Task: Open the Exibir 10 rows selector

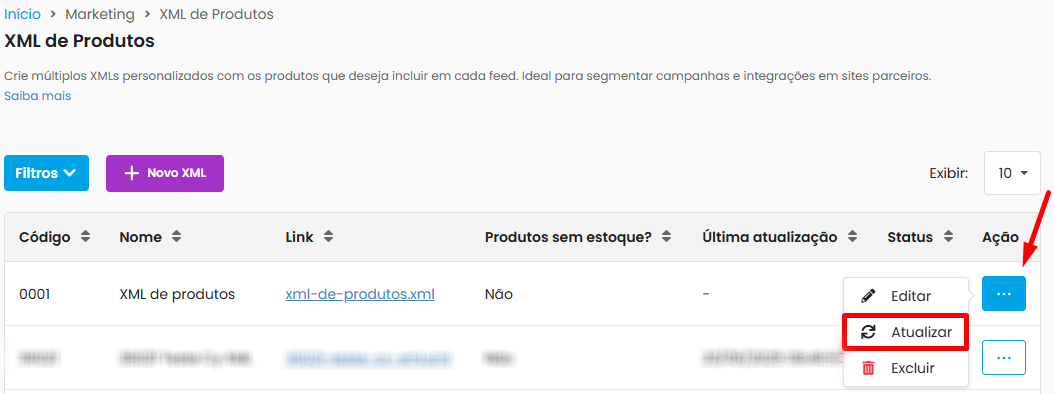Action: click(1012, 173)
